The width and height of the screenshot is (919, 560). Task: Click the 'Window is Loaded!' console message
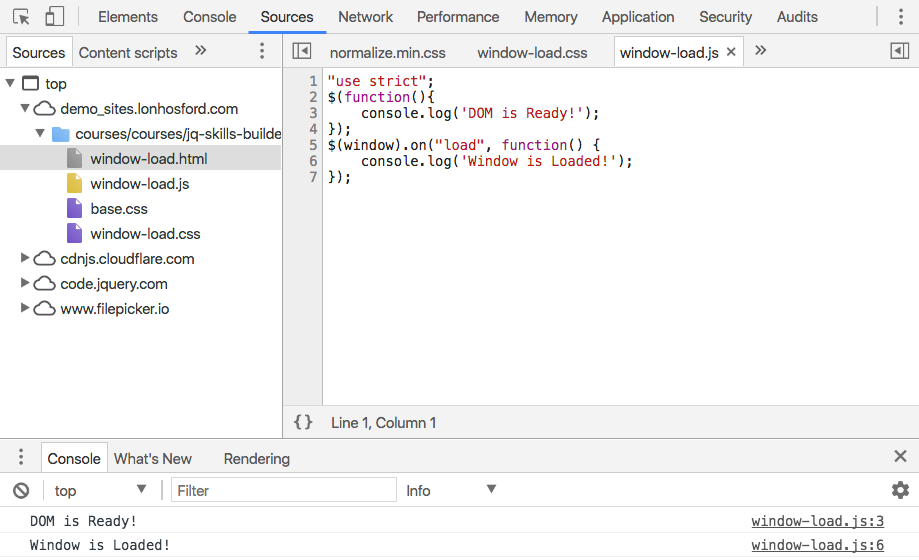(x=100, y=545)
